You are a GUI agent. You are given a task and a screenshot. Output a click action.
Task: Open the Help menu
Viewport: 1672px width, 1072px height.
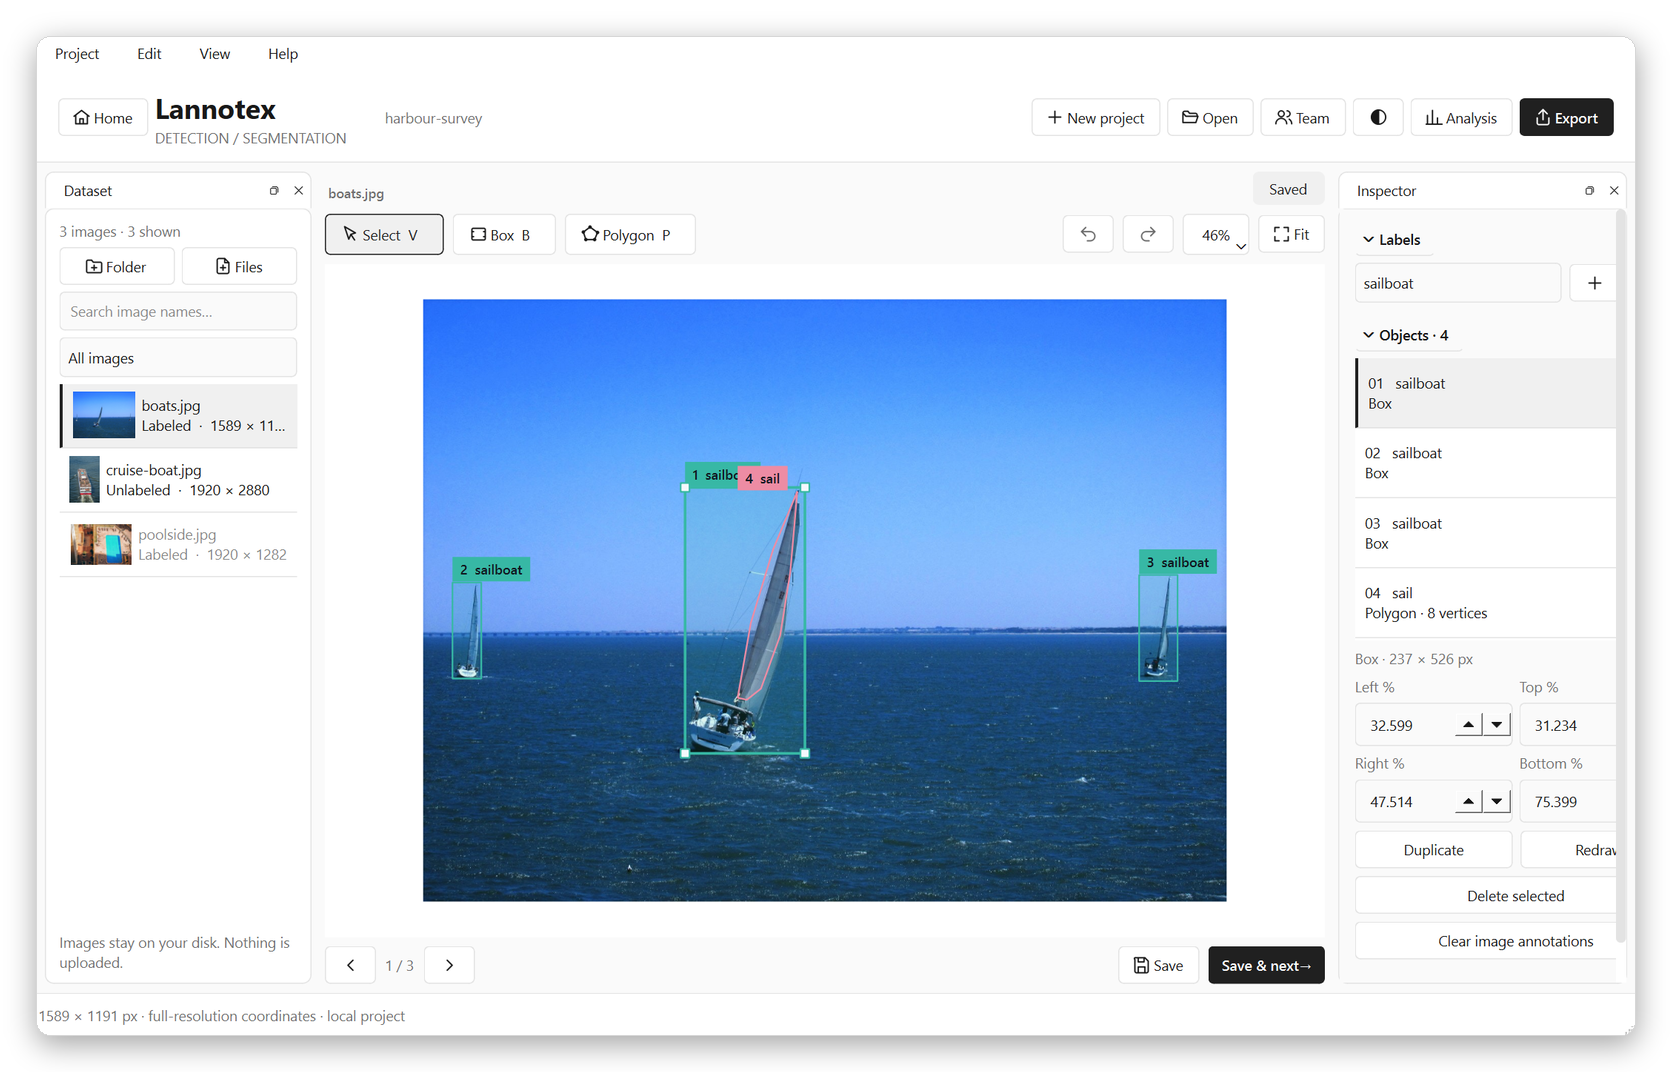(283, 54)
